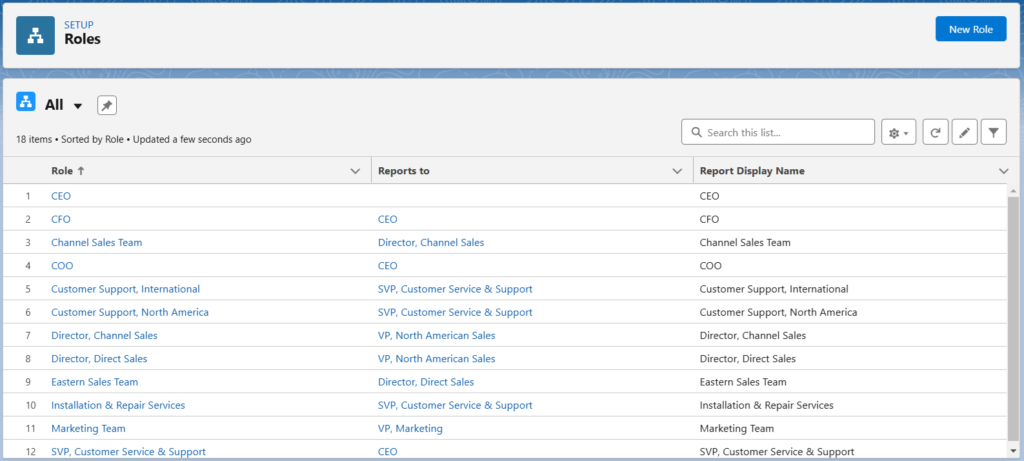Click the 18 items sorted status text
The height and width of the screenshot is (461, 1024).
coord(133,139)
